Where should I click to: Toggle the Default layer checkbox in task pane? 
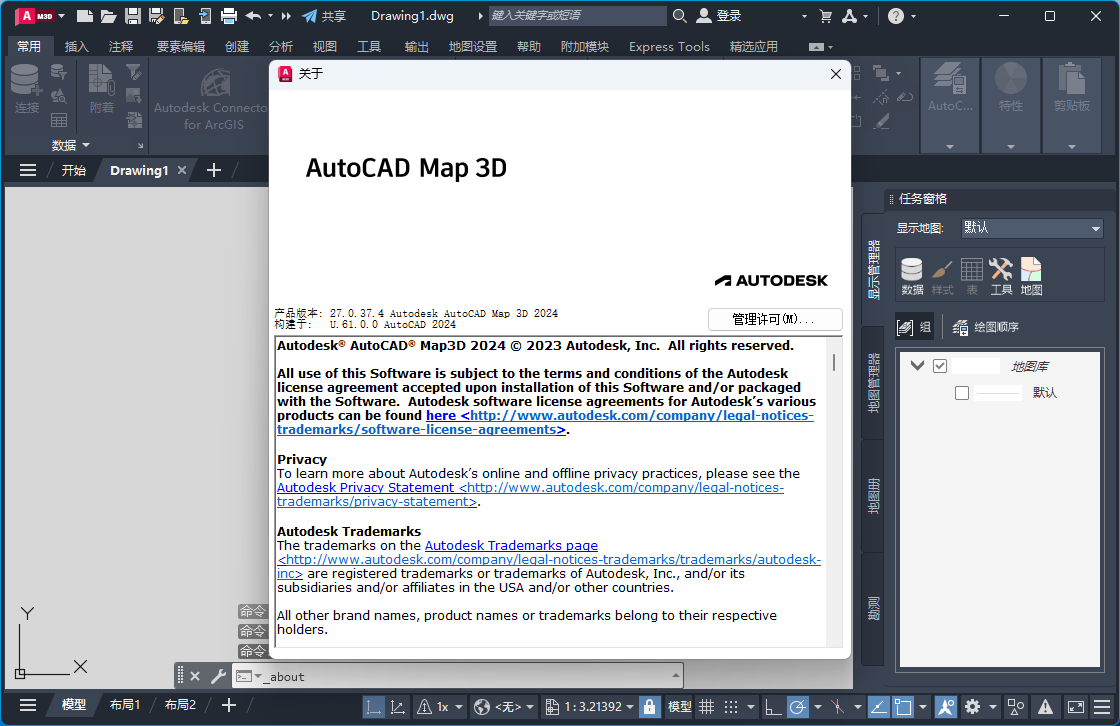962,393
